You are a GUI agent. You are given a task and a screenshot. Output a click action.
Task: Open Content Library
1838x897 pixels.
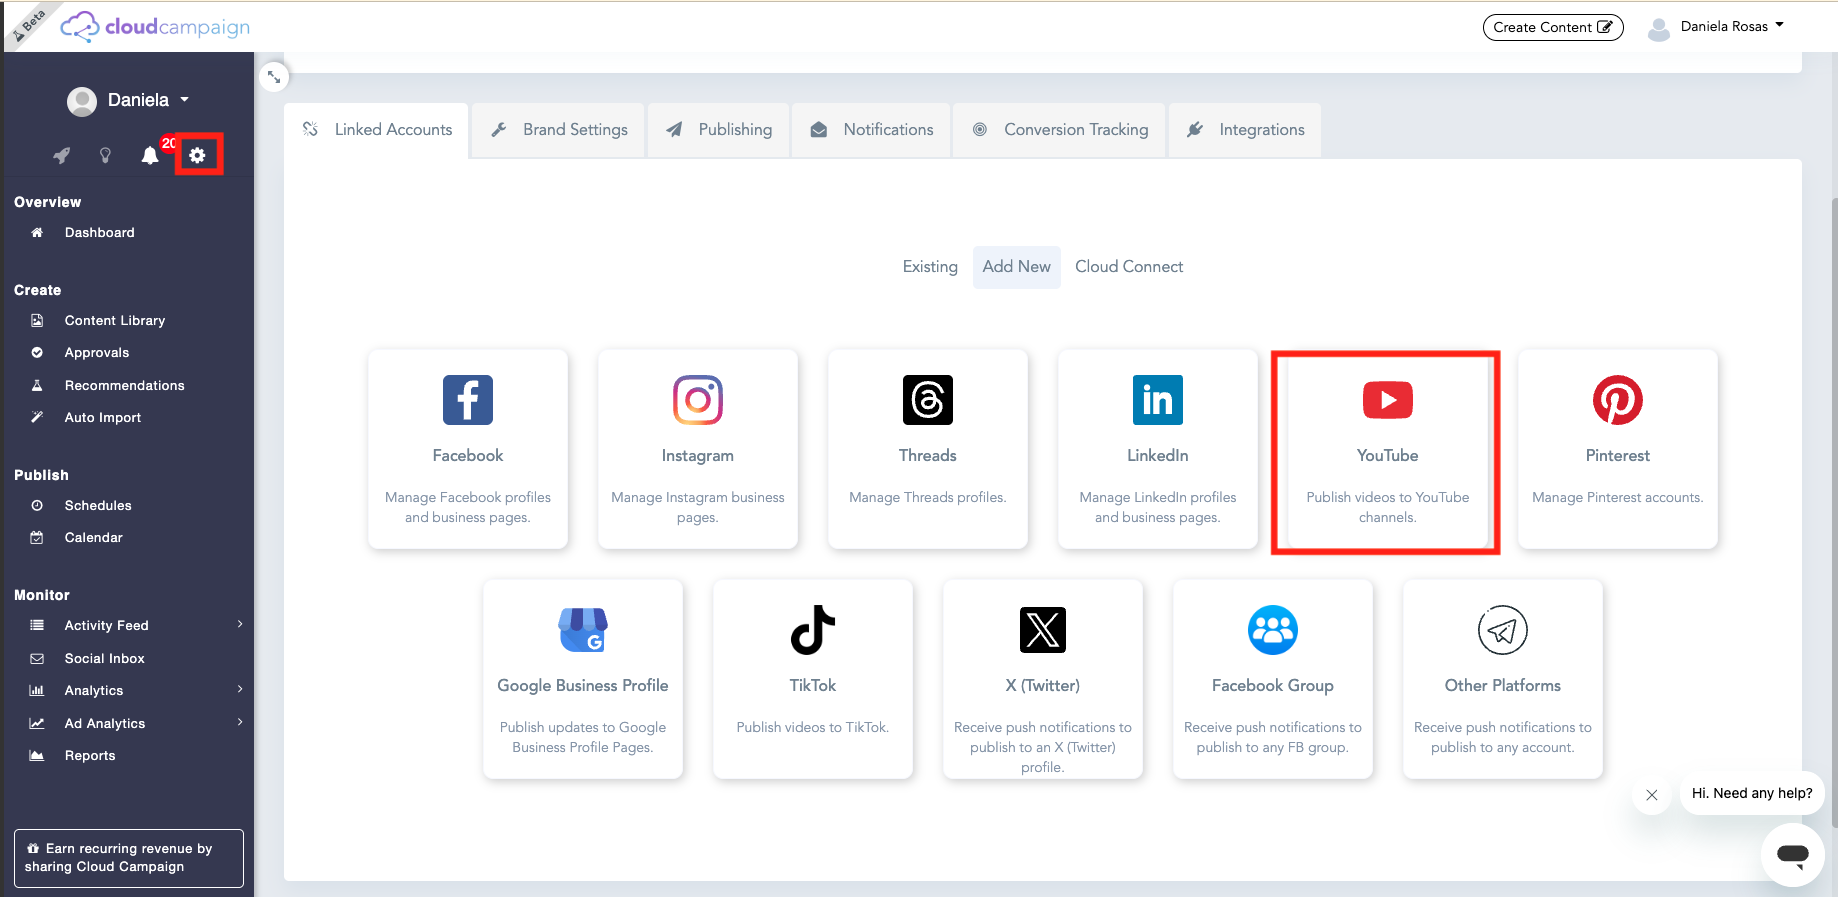(115, 320)
